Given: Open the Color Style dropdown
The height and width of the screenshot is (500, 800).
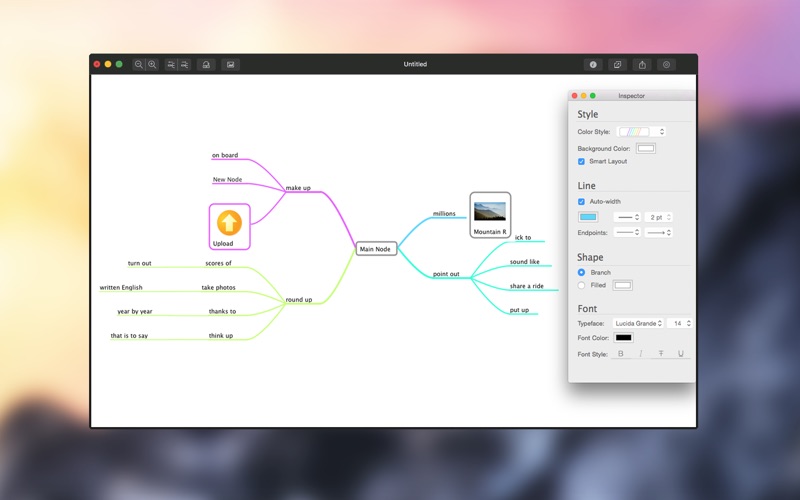Looking at the screenshot, I should 641,132.
